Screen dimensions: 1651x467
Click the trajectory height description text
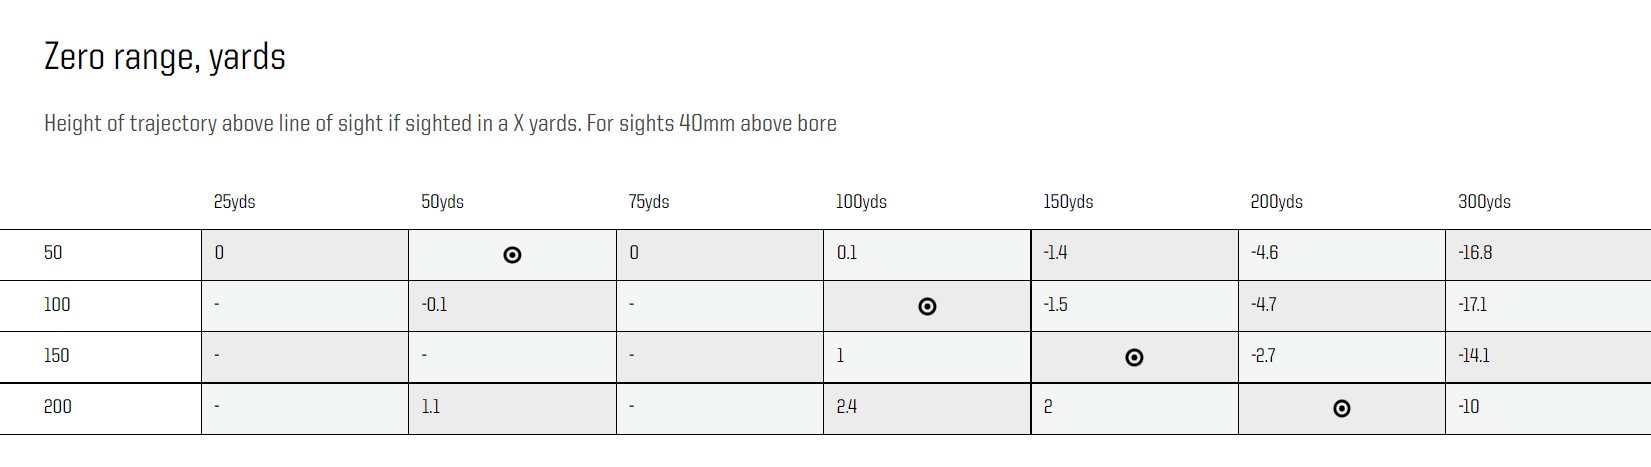pos(440,123)
